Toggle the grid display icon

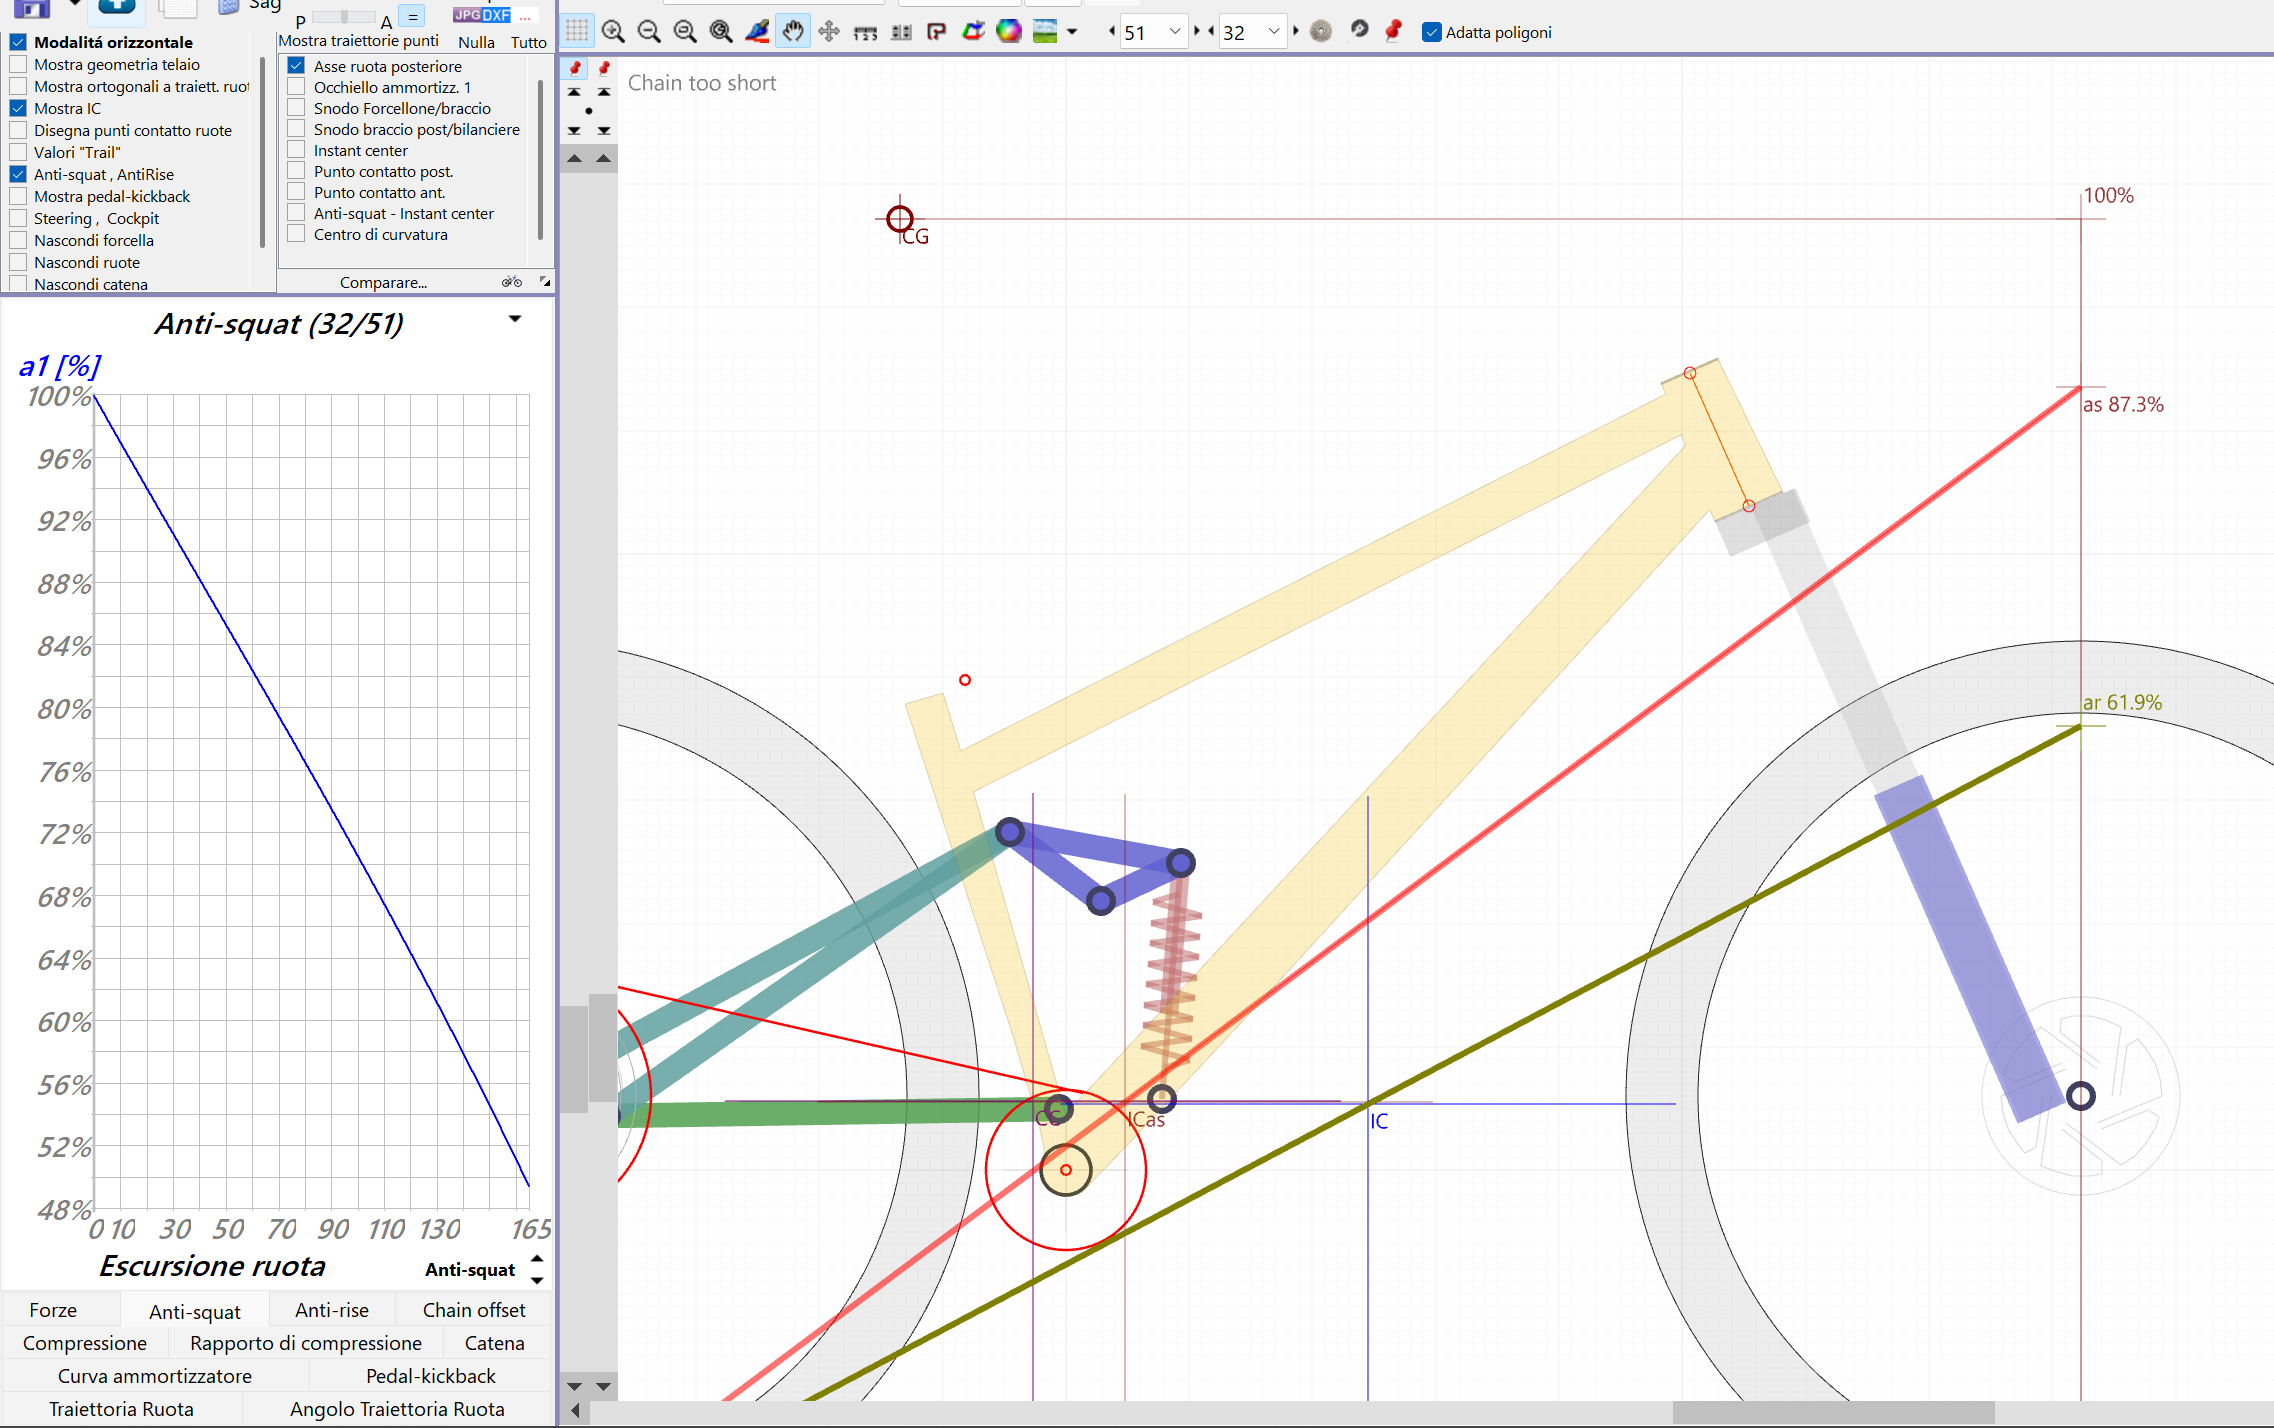tap(577, 31)
